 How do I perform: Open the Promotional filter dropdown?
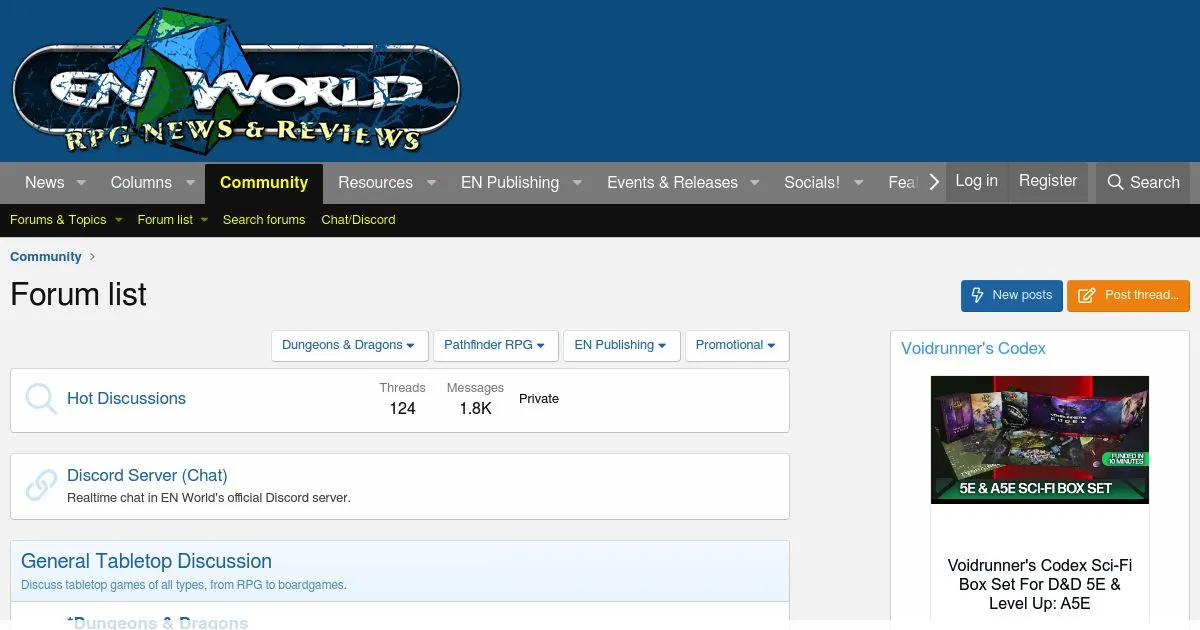tap(737, 345)
